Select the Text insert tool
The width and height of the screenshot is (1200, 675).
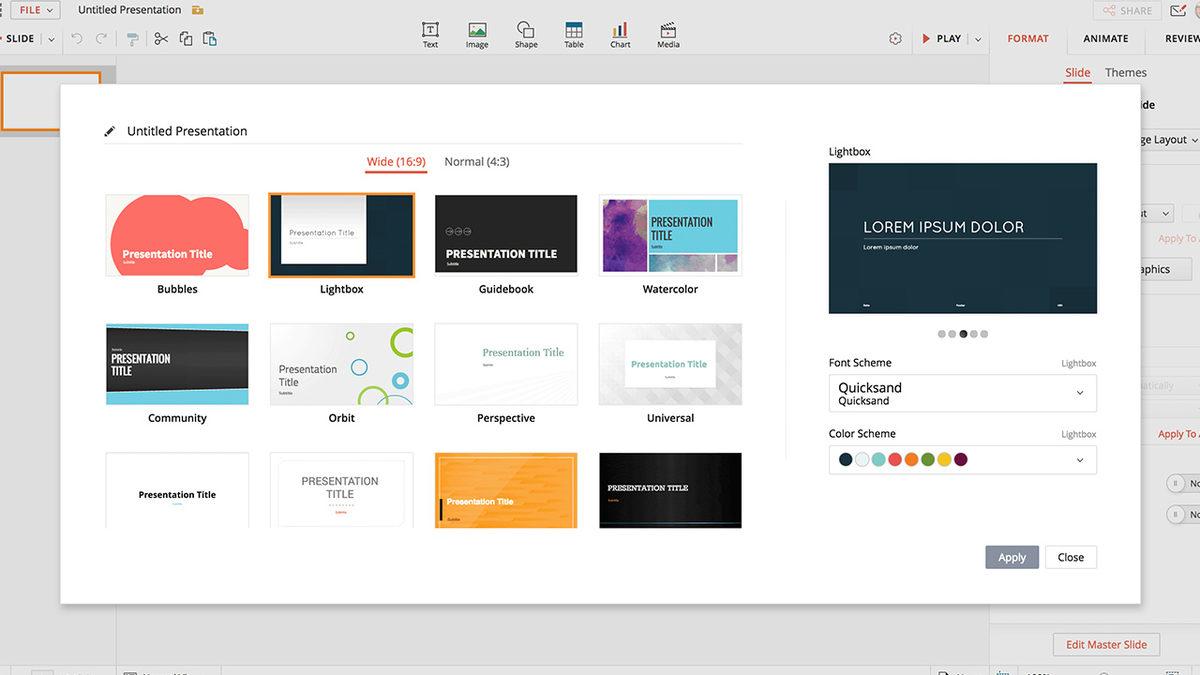430,34
